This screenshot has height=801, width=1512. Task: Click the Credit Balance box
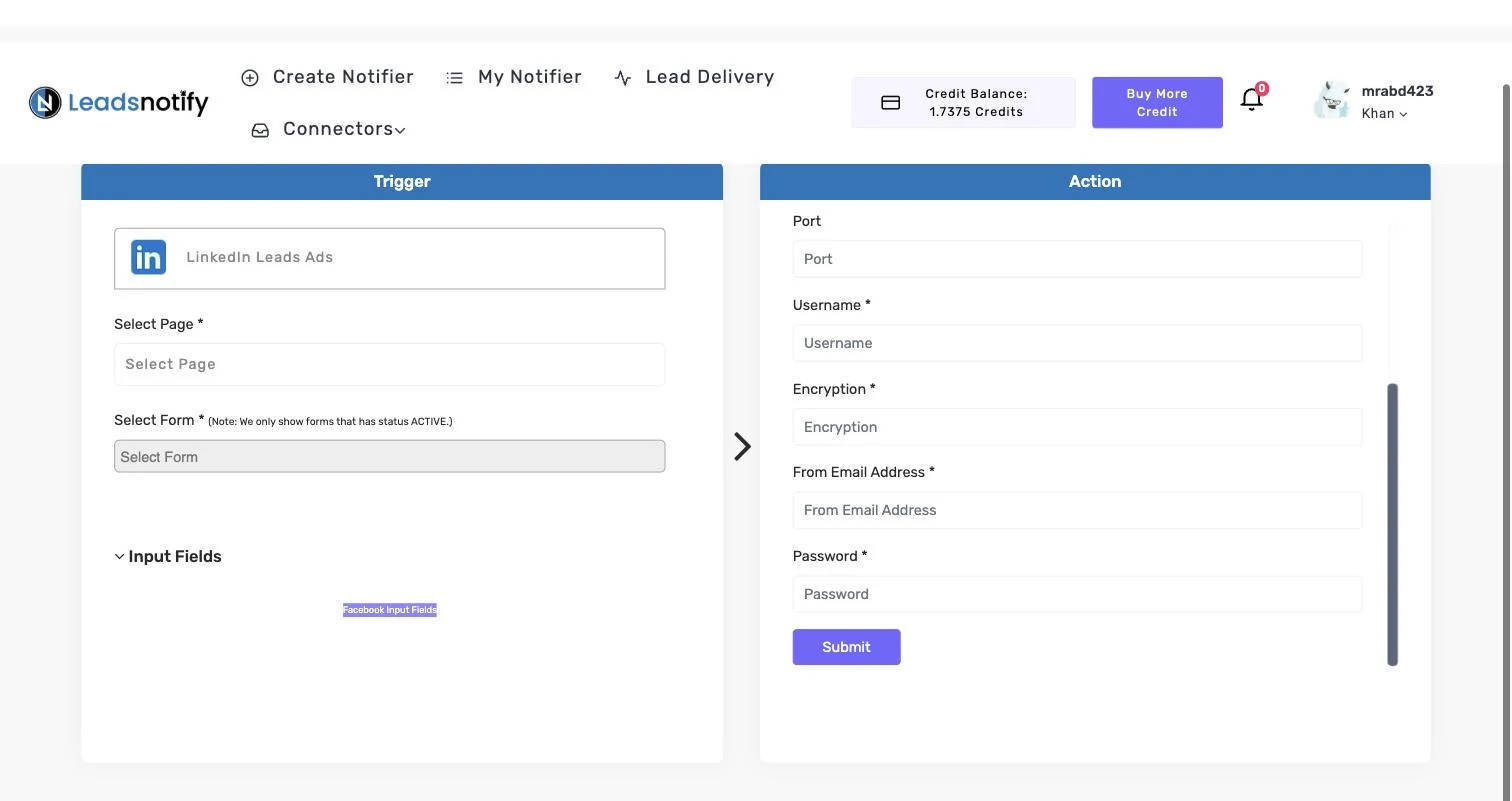pos(964,103)
